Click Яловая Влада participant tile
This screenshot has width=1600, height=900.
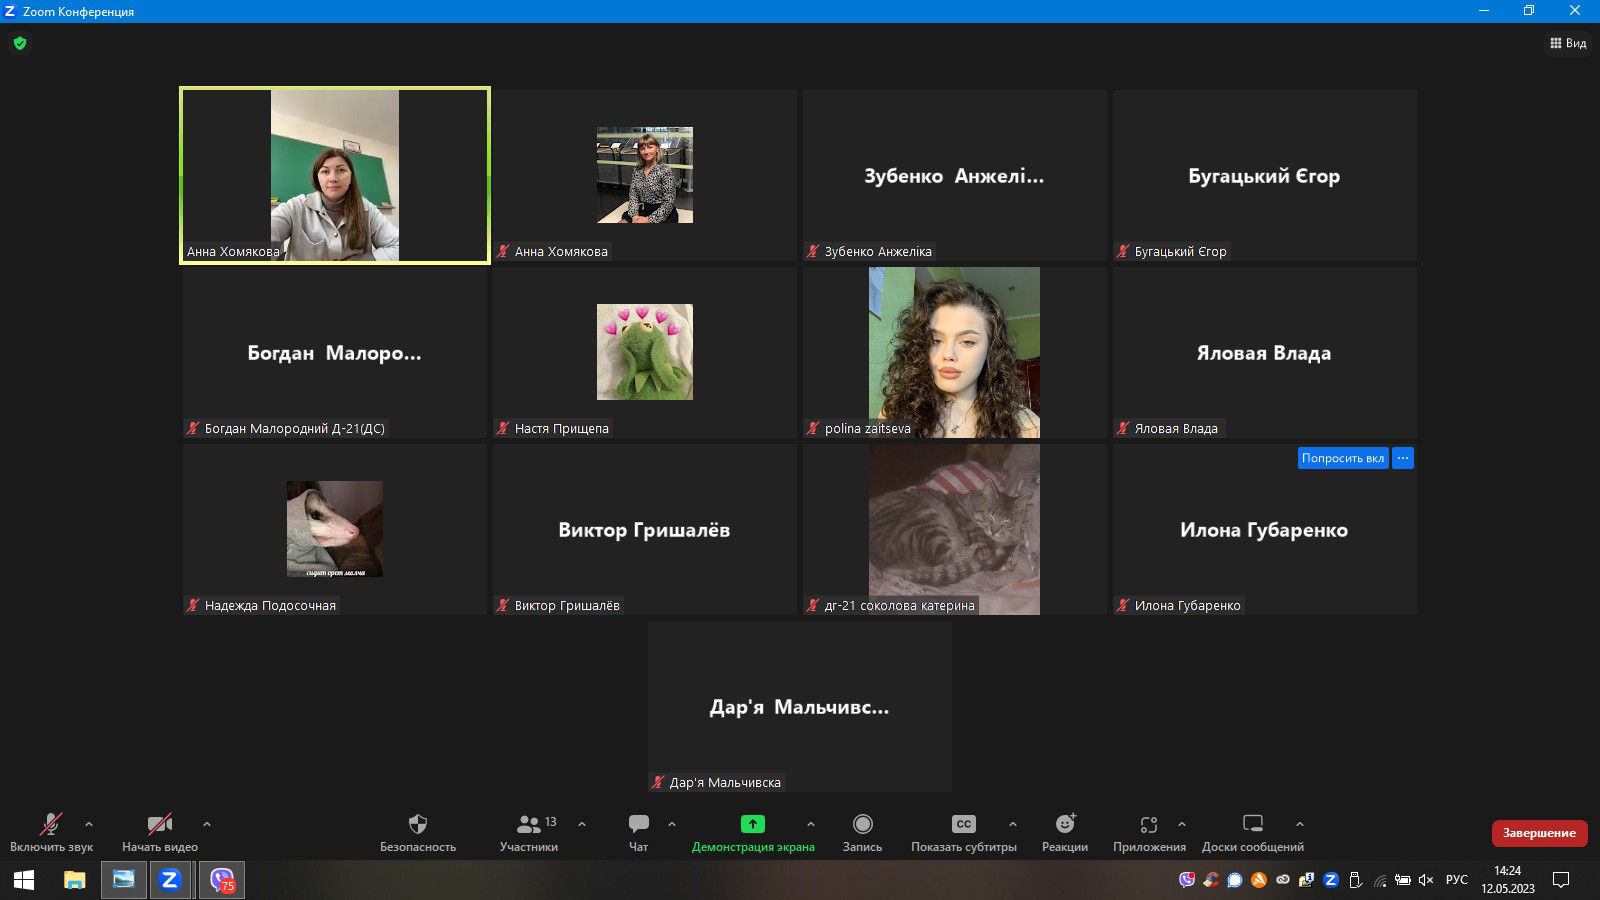(x=1264, y=352)
